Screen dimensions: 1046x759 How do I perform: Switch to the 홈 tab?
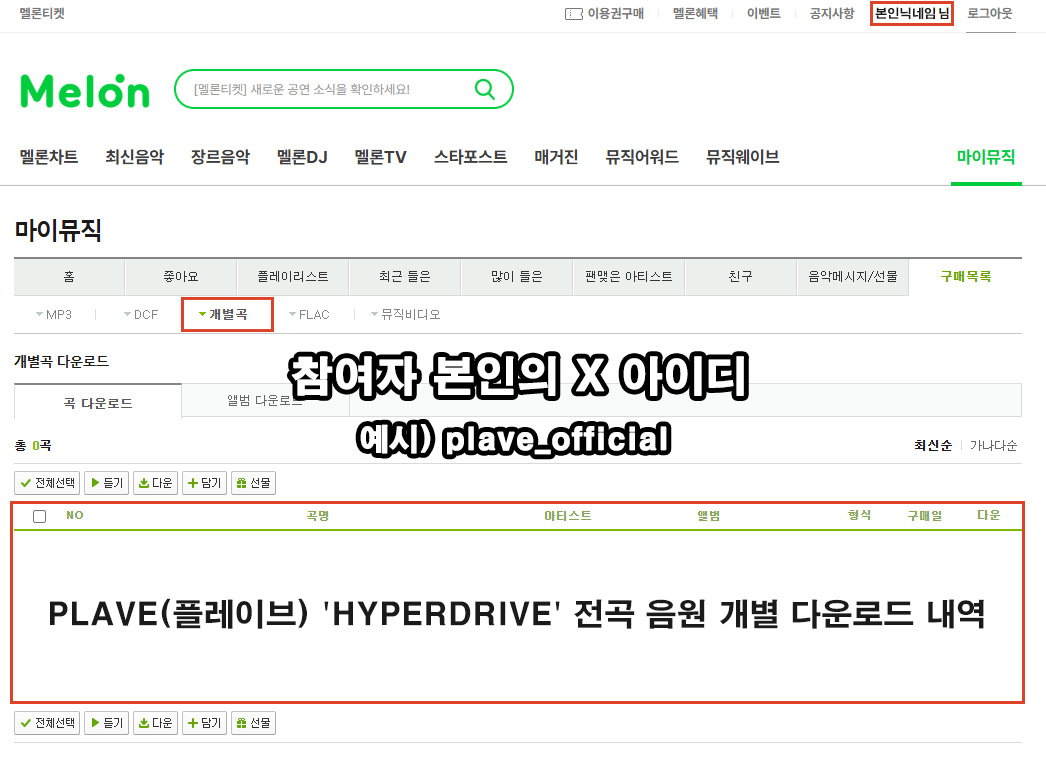click(x=69, y=277)
